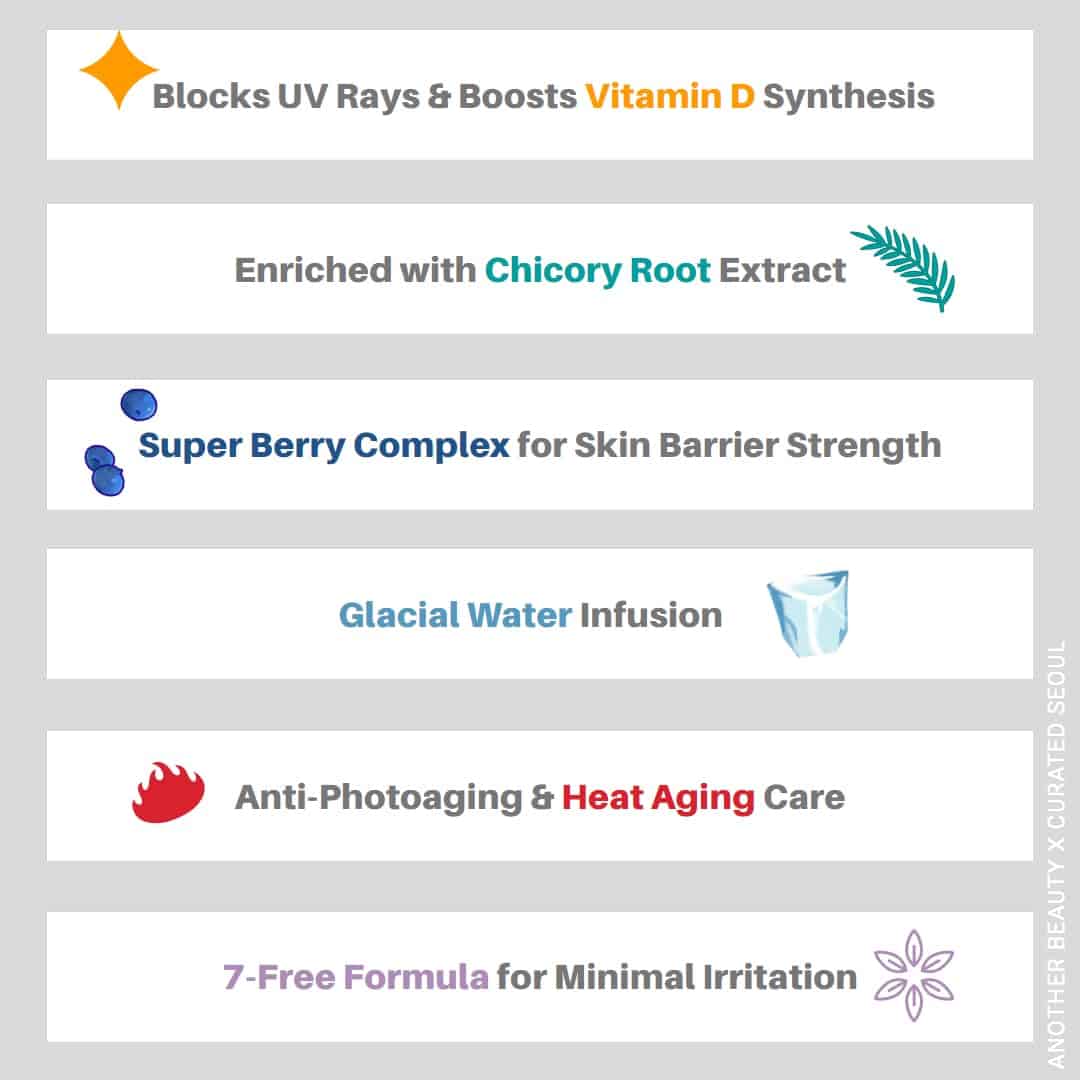Click the purple flower outline icon
The height and width of the screenshot is (1080, 1080).
click(913, 975)
